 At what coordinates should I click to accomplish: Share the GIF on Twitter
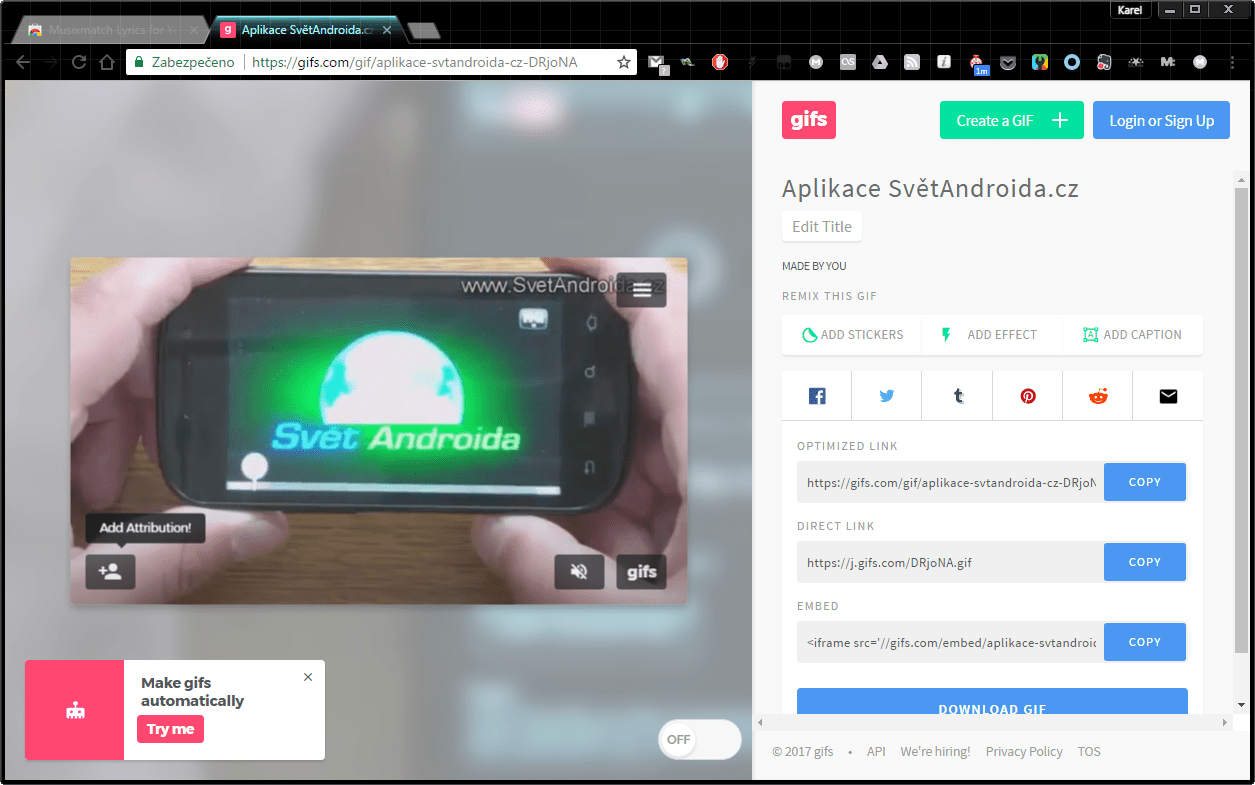887,396
